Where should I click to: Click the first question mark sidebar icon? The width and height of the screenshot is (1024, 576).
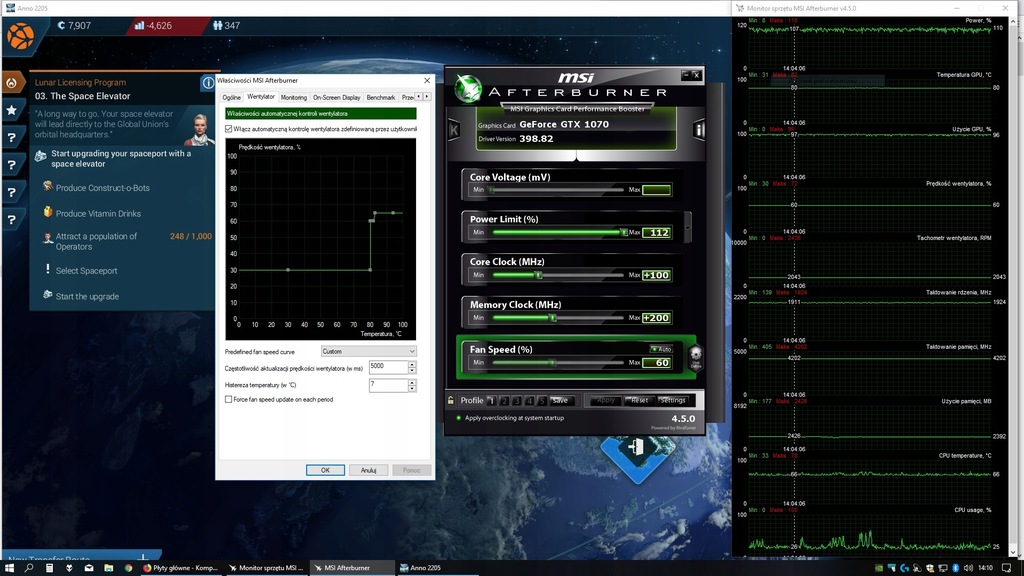point(12,138)
